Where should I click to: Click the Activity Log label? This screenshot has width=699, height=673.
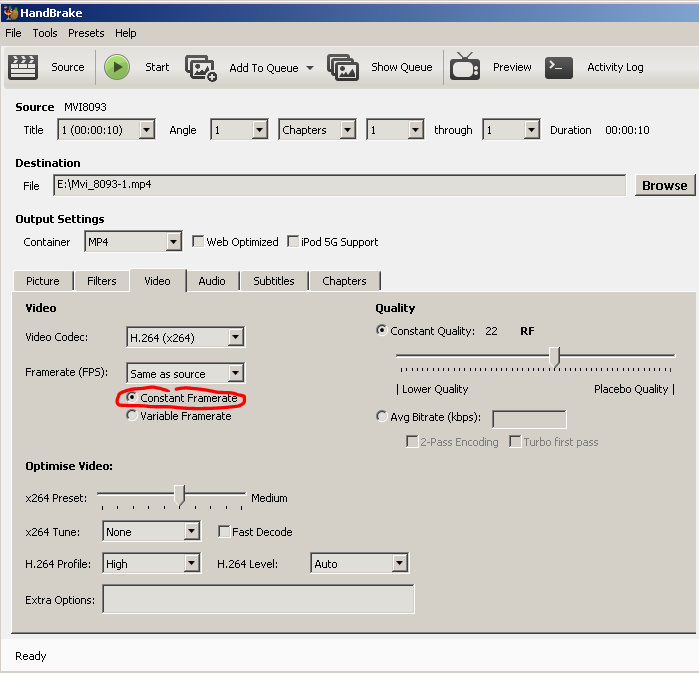615,67
